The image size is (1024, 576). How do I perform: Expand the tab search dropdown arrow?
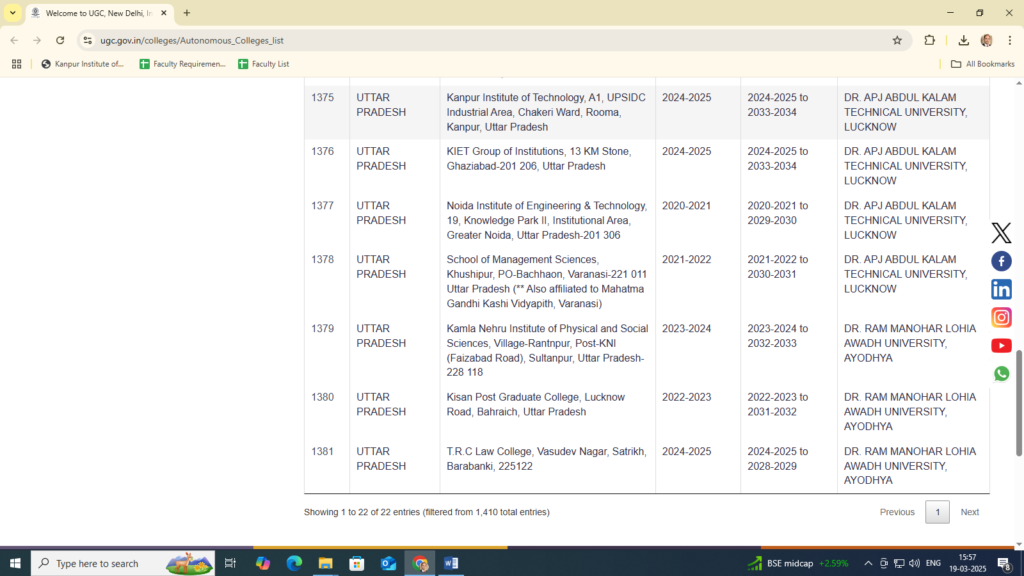(12, 13)
